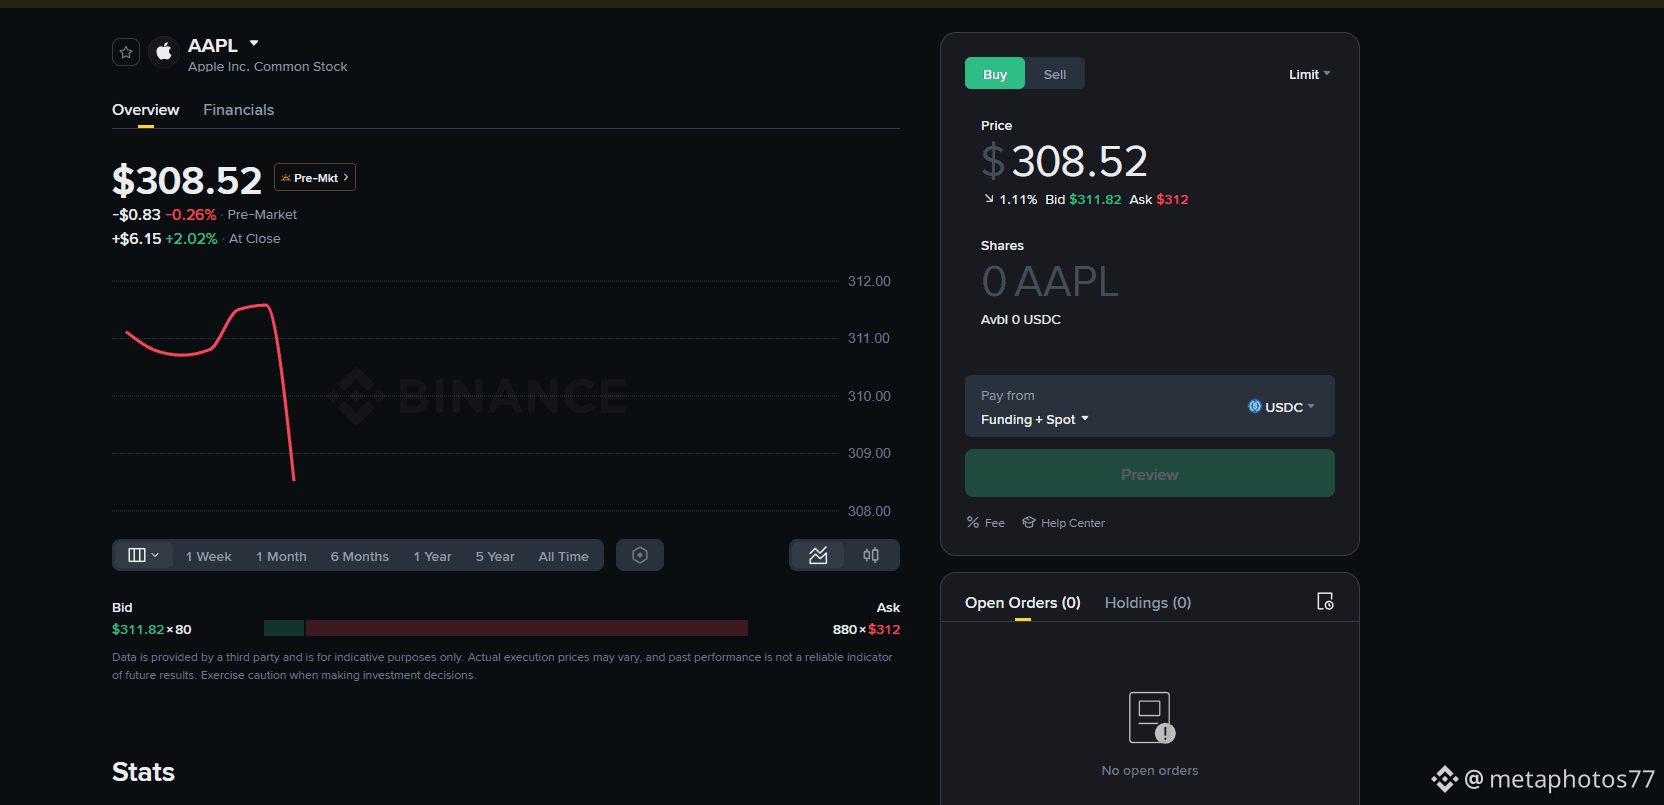Open order history document icon
This screenshot has height=805, width=1664.
[1325, 601]
